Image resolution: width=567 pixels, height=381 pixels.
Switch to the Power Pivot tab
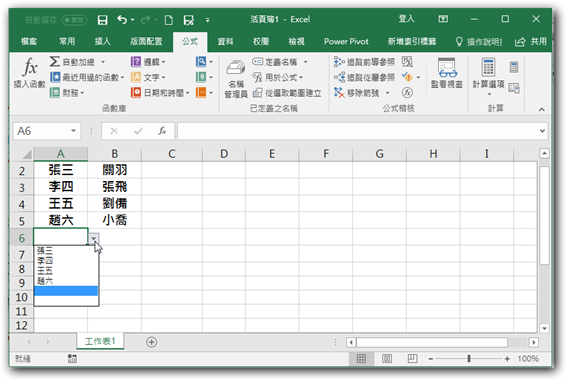346,42
